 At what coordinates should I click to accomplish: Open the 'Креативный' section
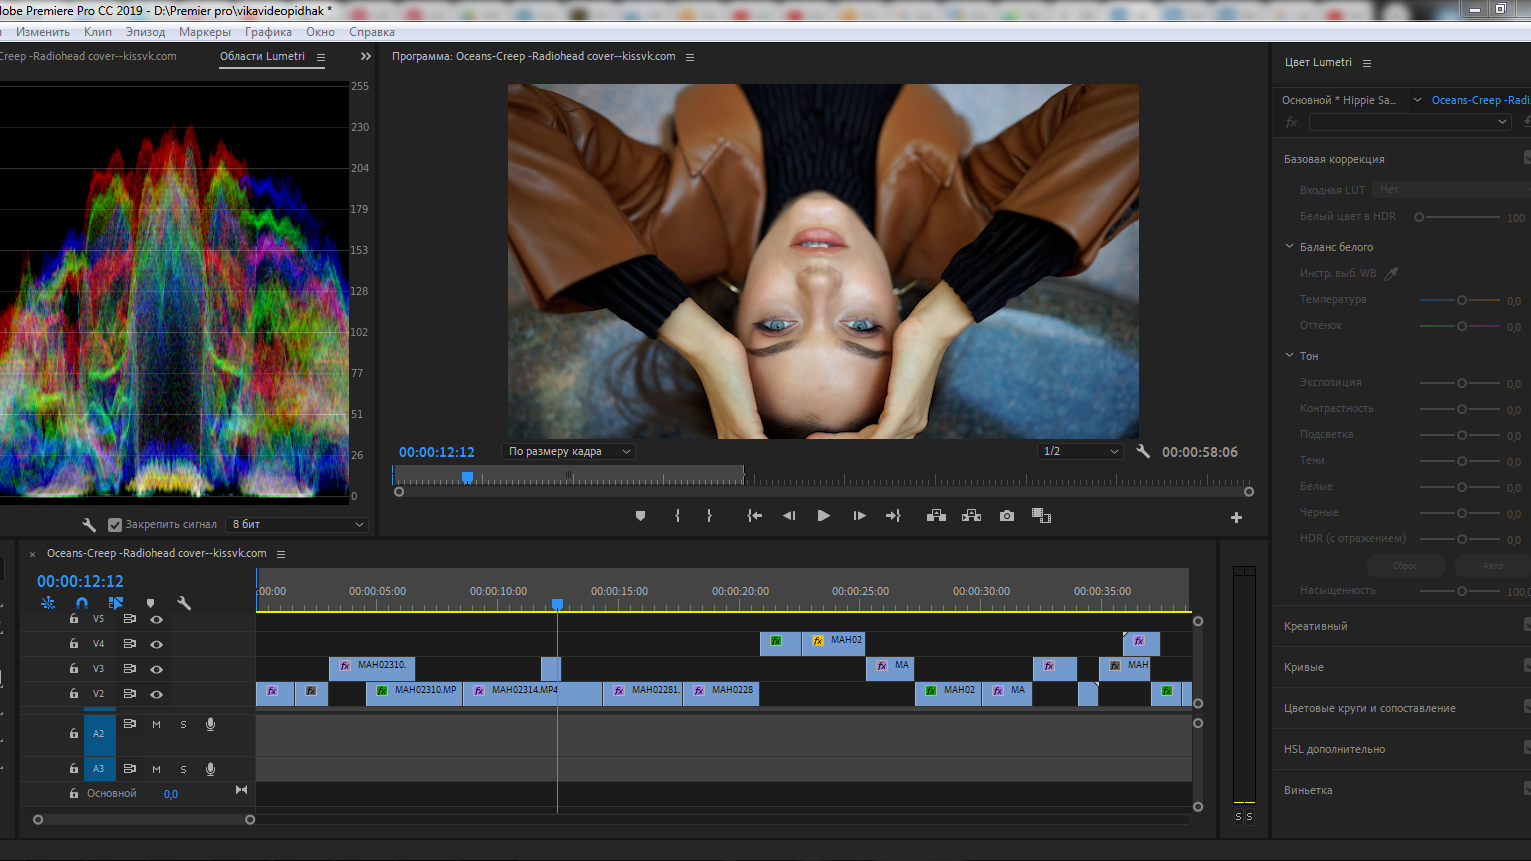[x=1315, y=626]
